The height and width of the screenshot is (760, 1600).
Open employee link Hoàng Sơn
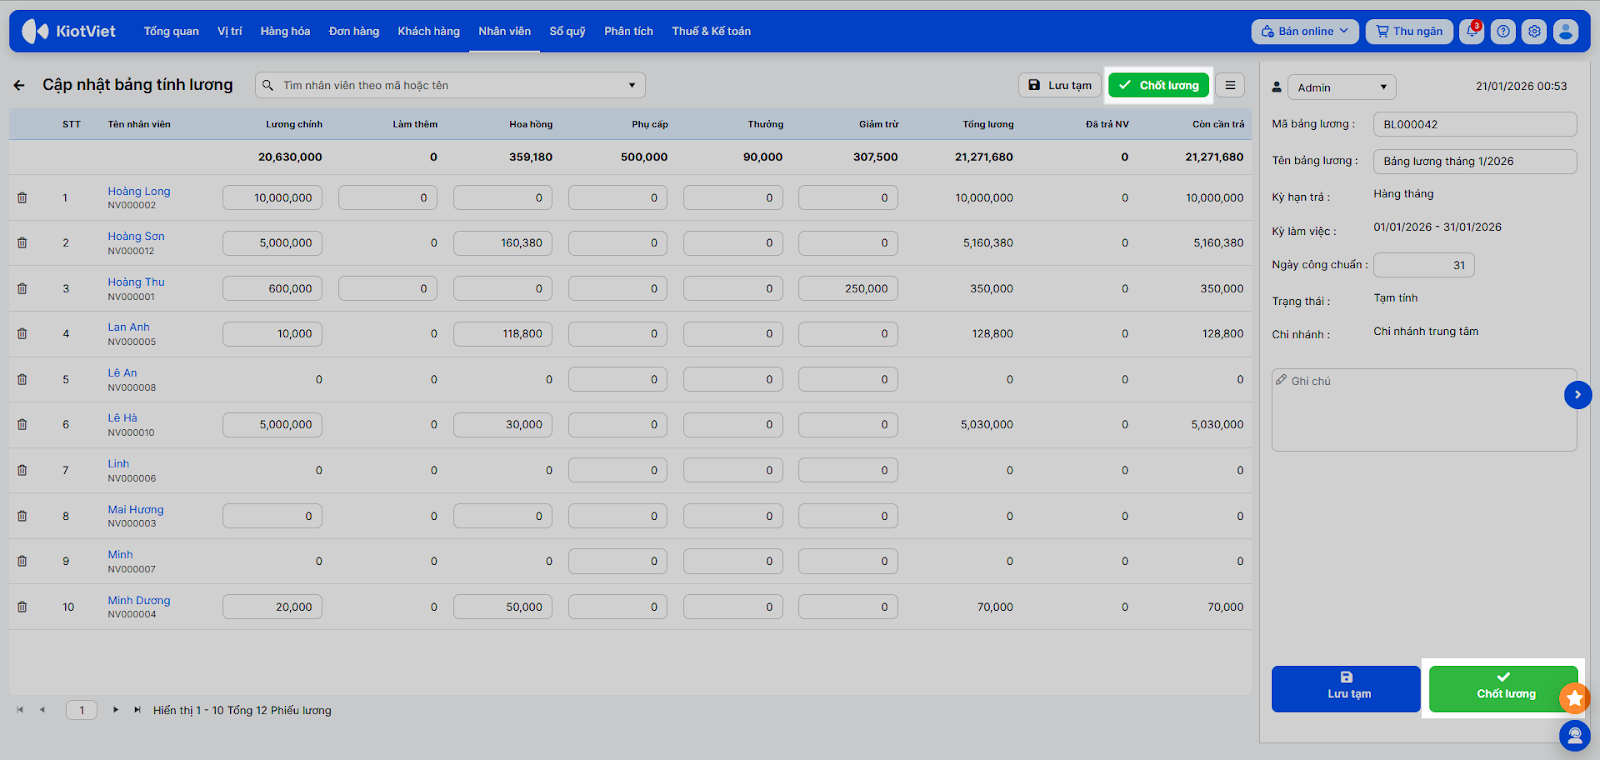136,237
